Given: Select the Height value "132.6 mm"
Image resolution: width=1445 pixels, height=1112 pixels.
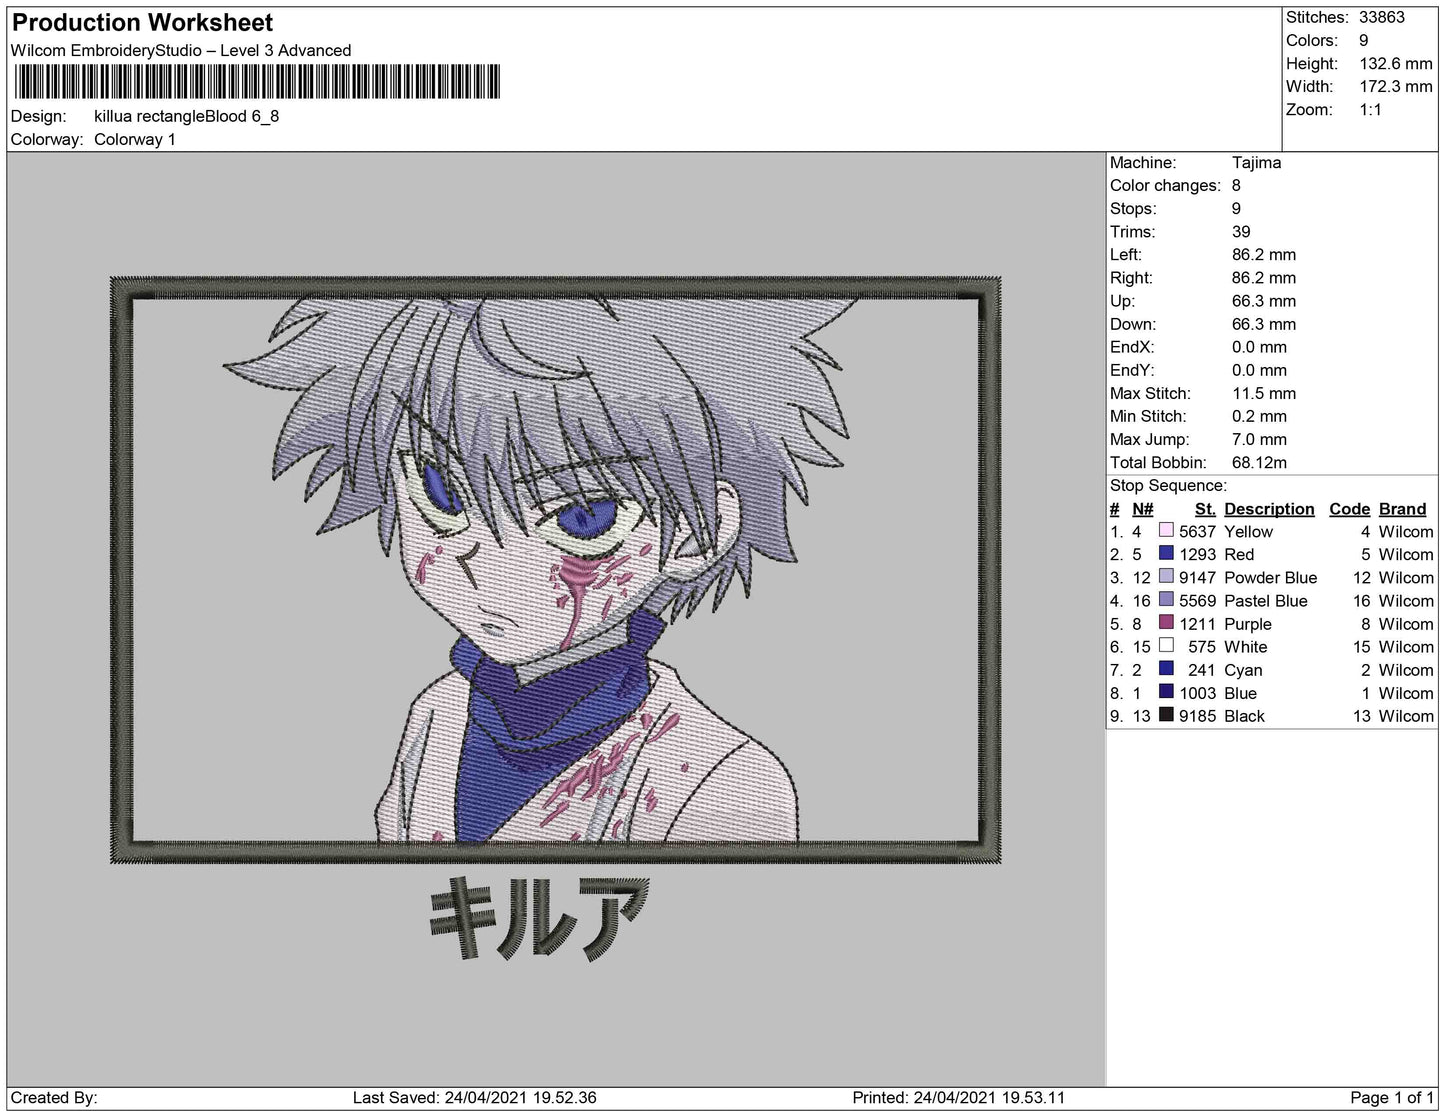Looking at the screenshot, I should point(1396,63).
